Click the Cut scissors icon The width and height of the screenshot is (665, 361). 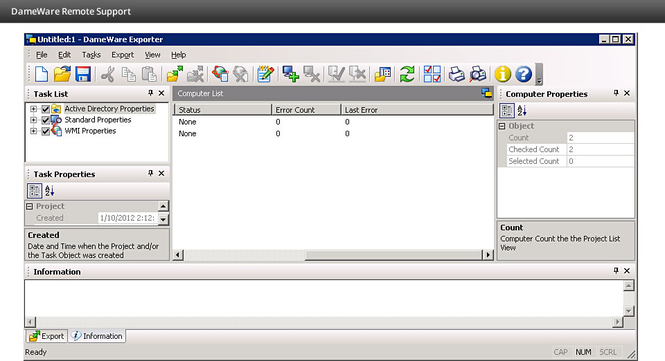pos(108,74)
